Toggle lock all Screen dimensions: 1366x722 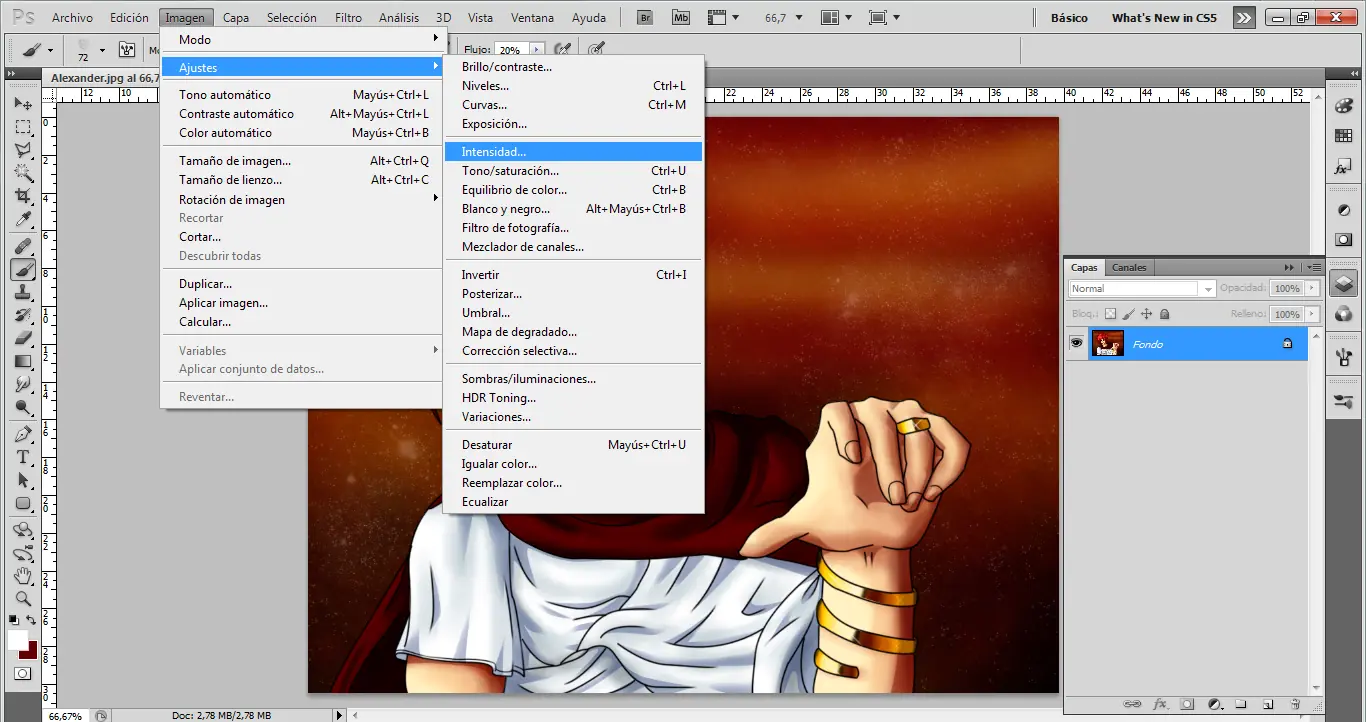1165,314
